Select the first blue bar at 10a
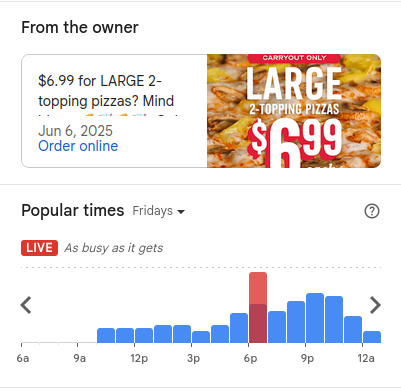The image size is (401, 392). click(x=106, y=335)
